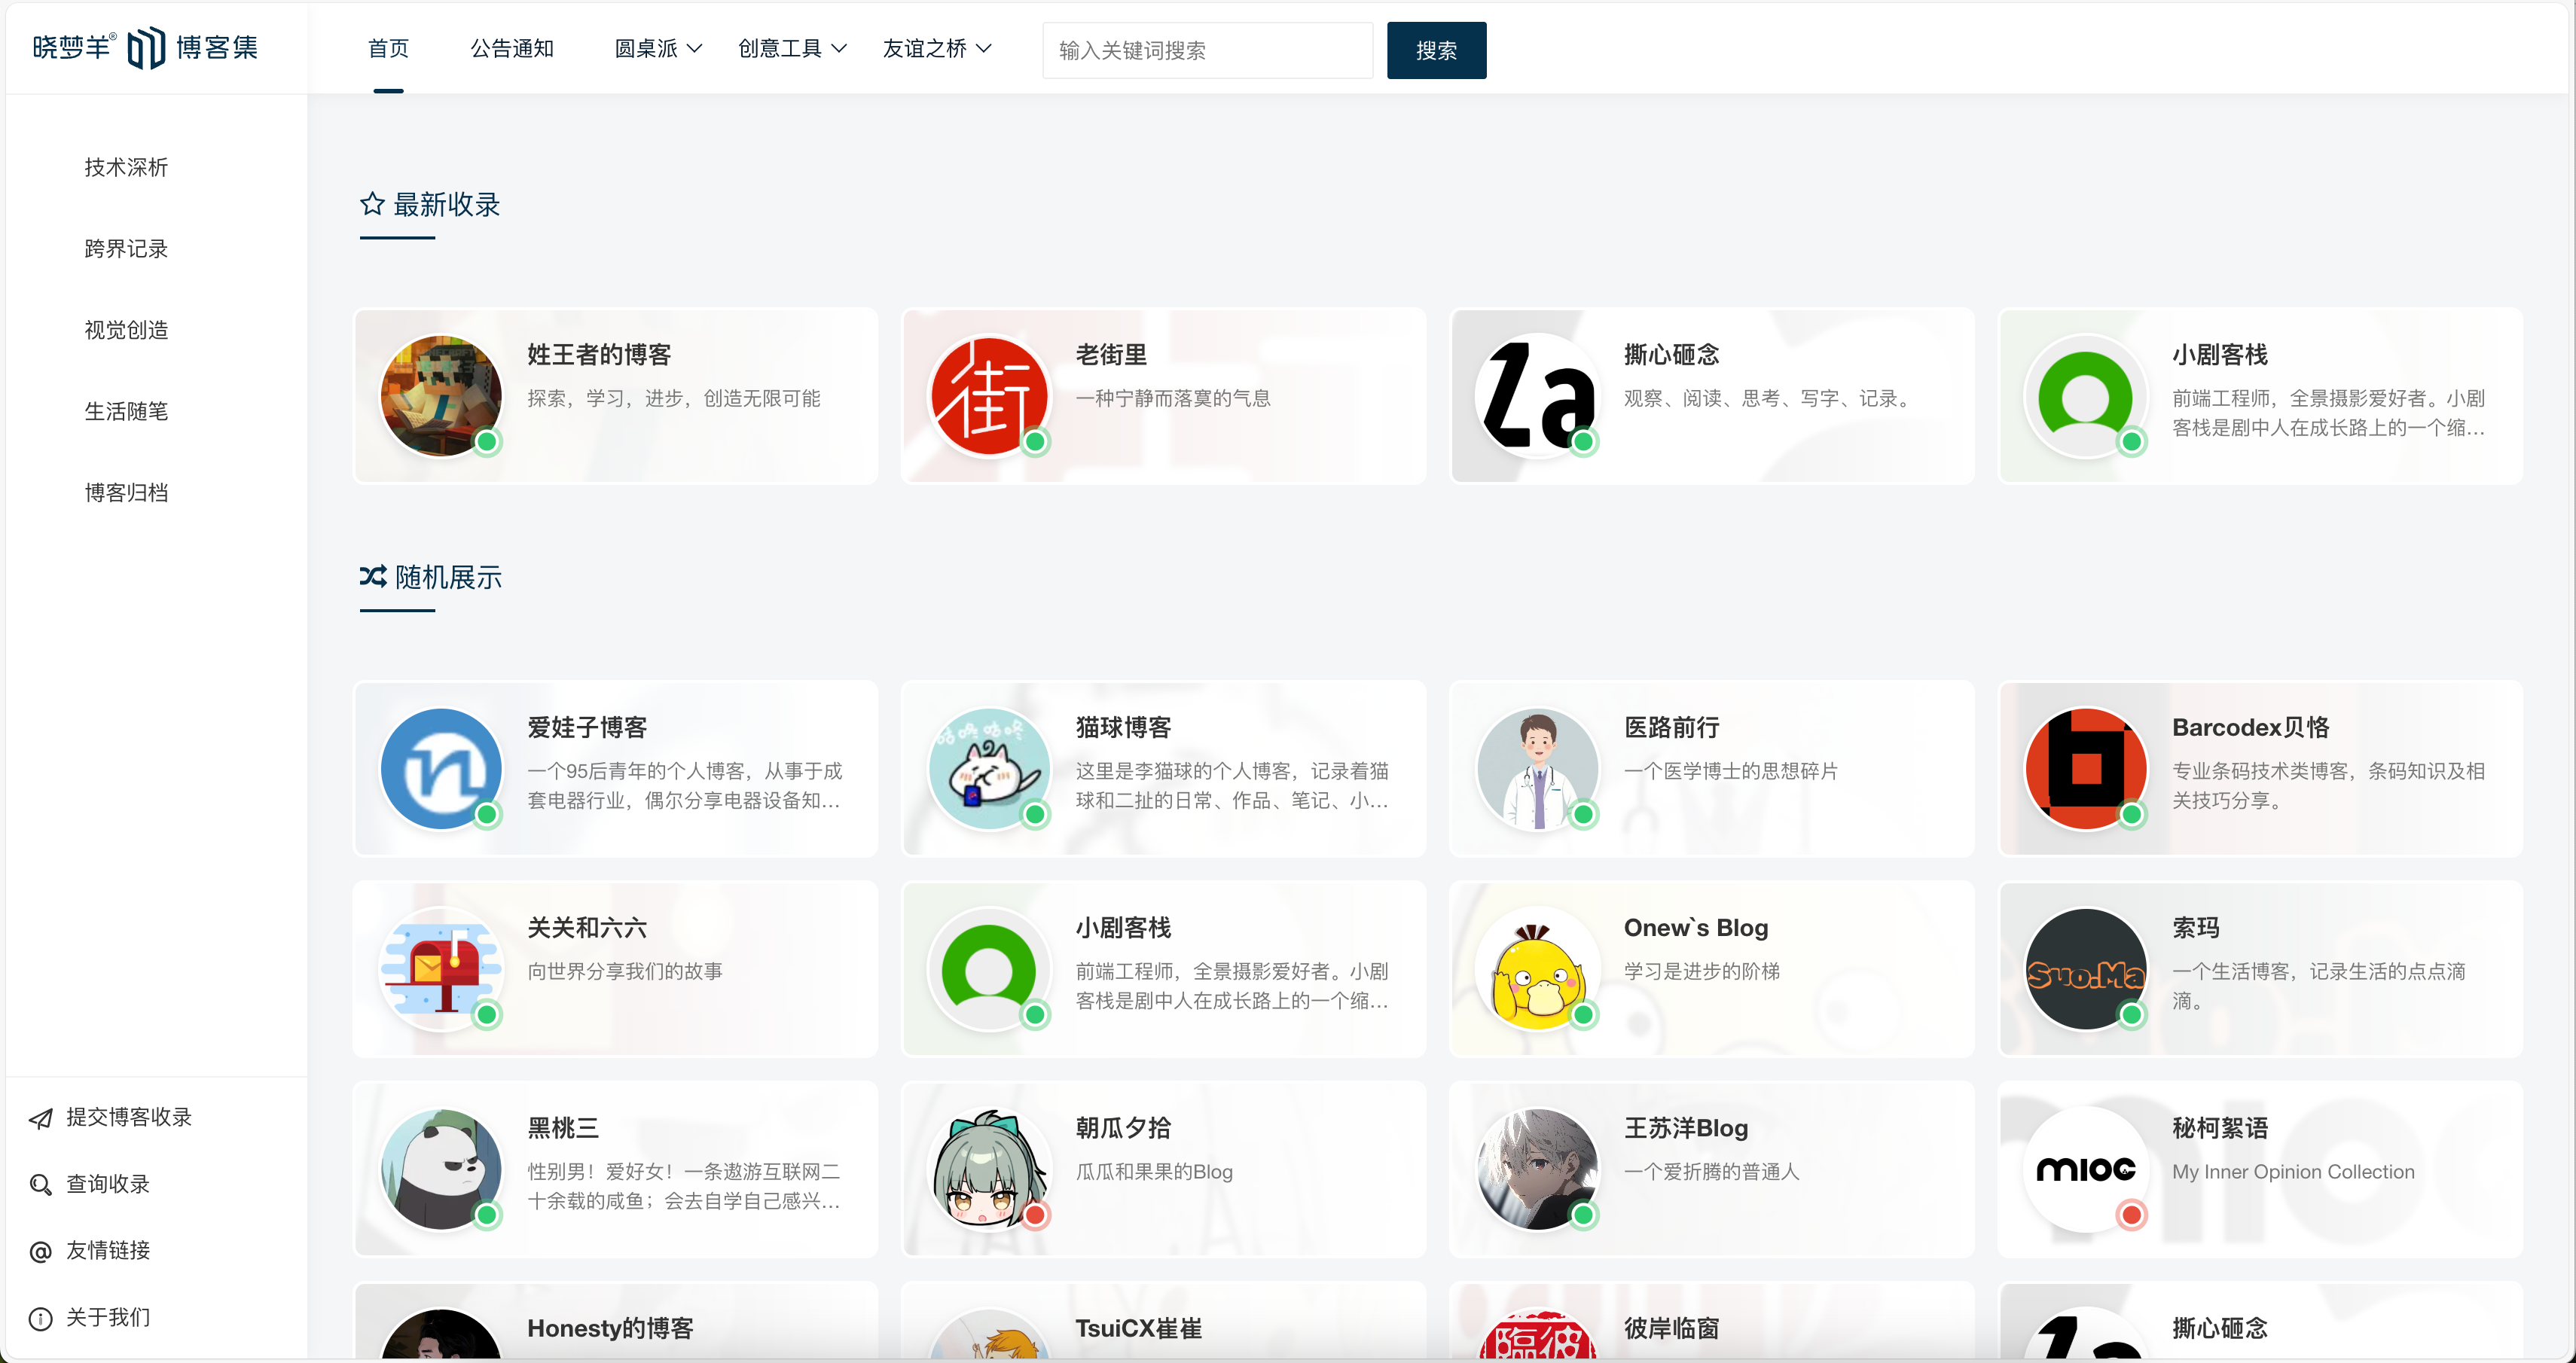This screenshot has width=2576, height=1363.
Task: Open the 老街里 blog avatar
Action: tap(988, 395)
